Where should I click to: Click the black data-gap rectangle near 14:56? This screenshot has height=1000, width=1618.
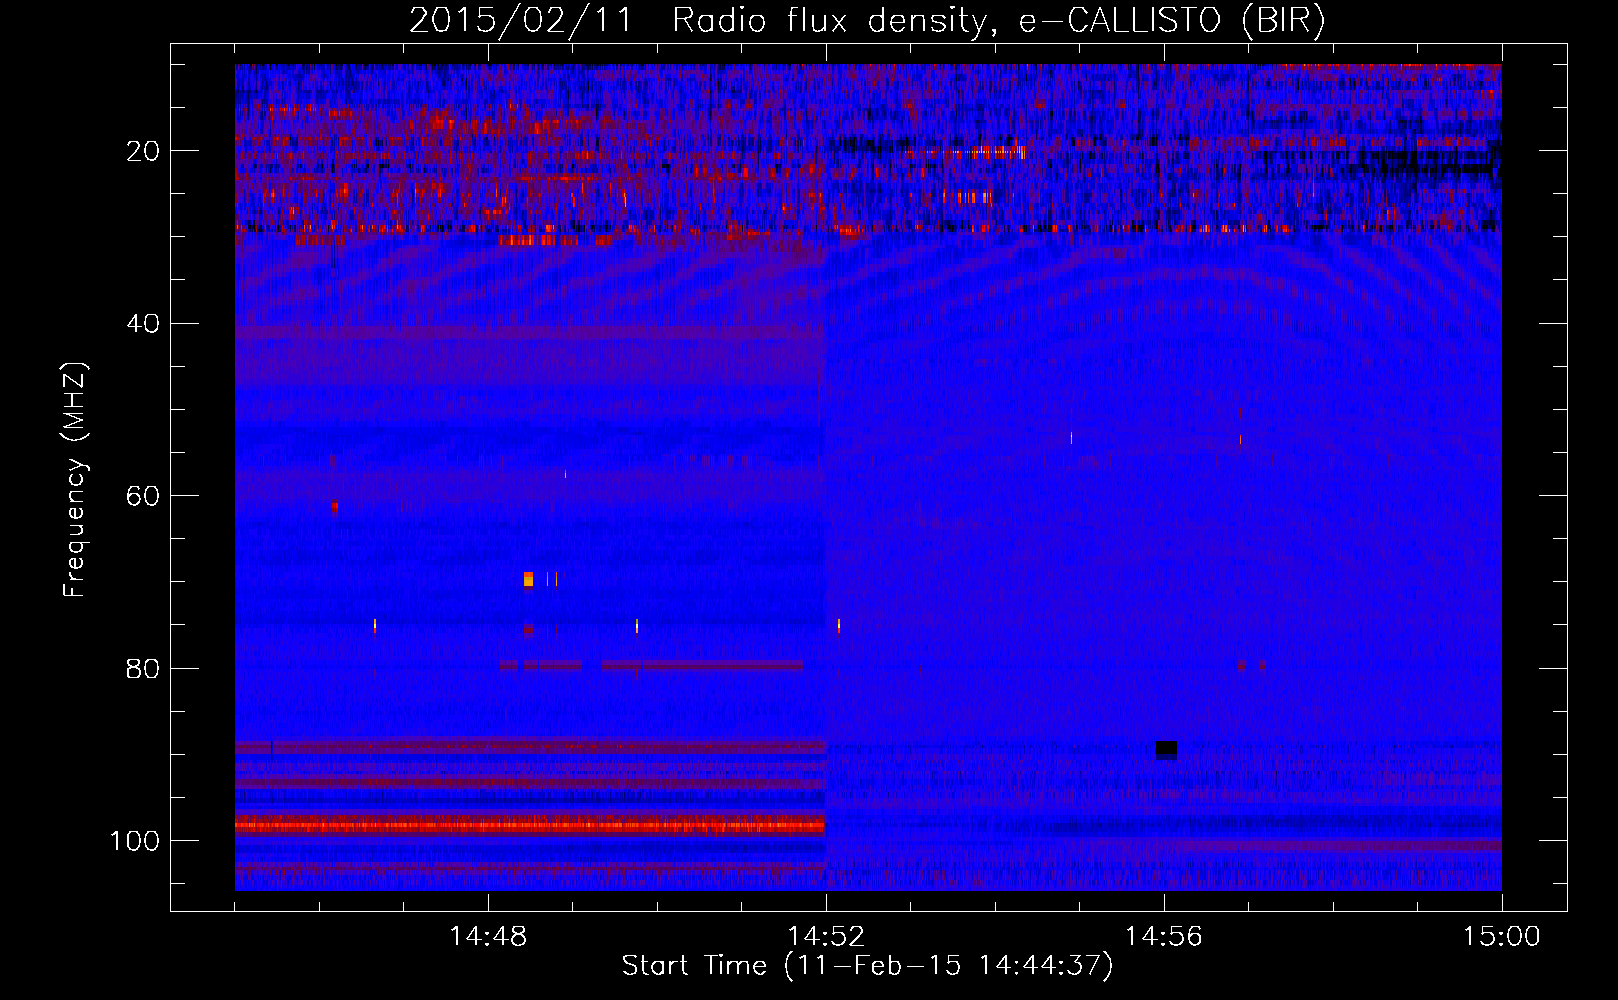click(x=1166, y=750)
